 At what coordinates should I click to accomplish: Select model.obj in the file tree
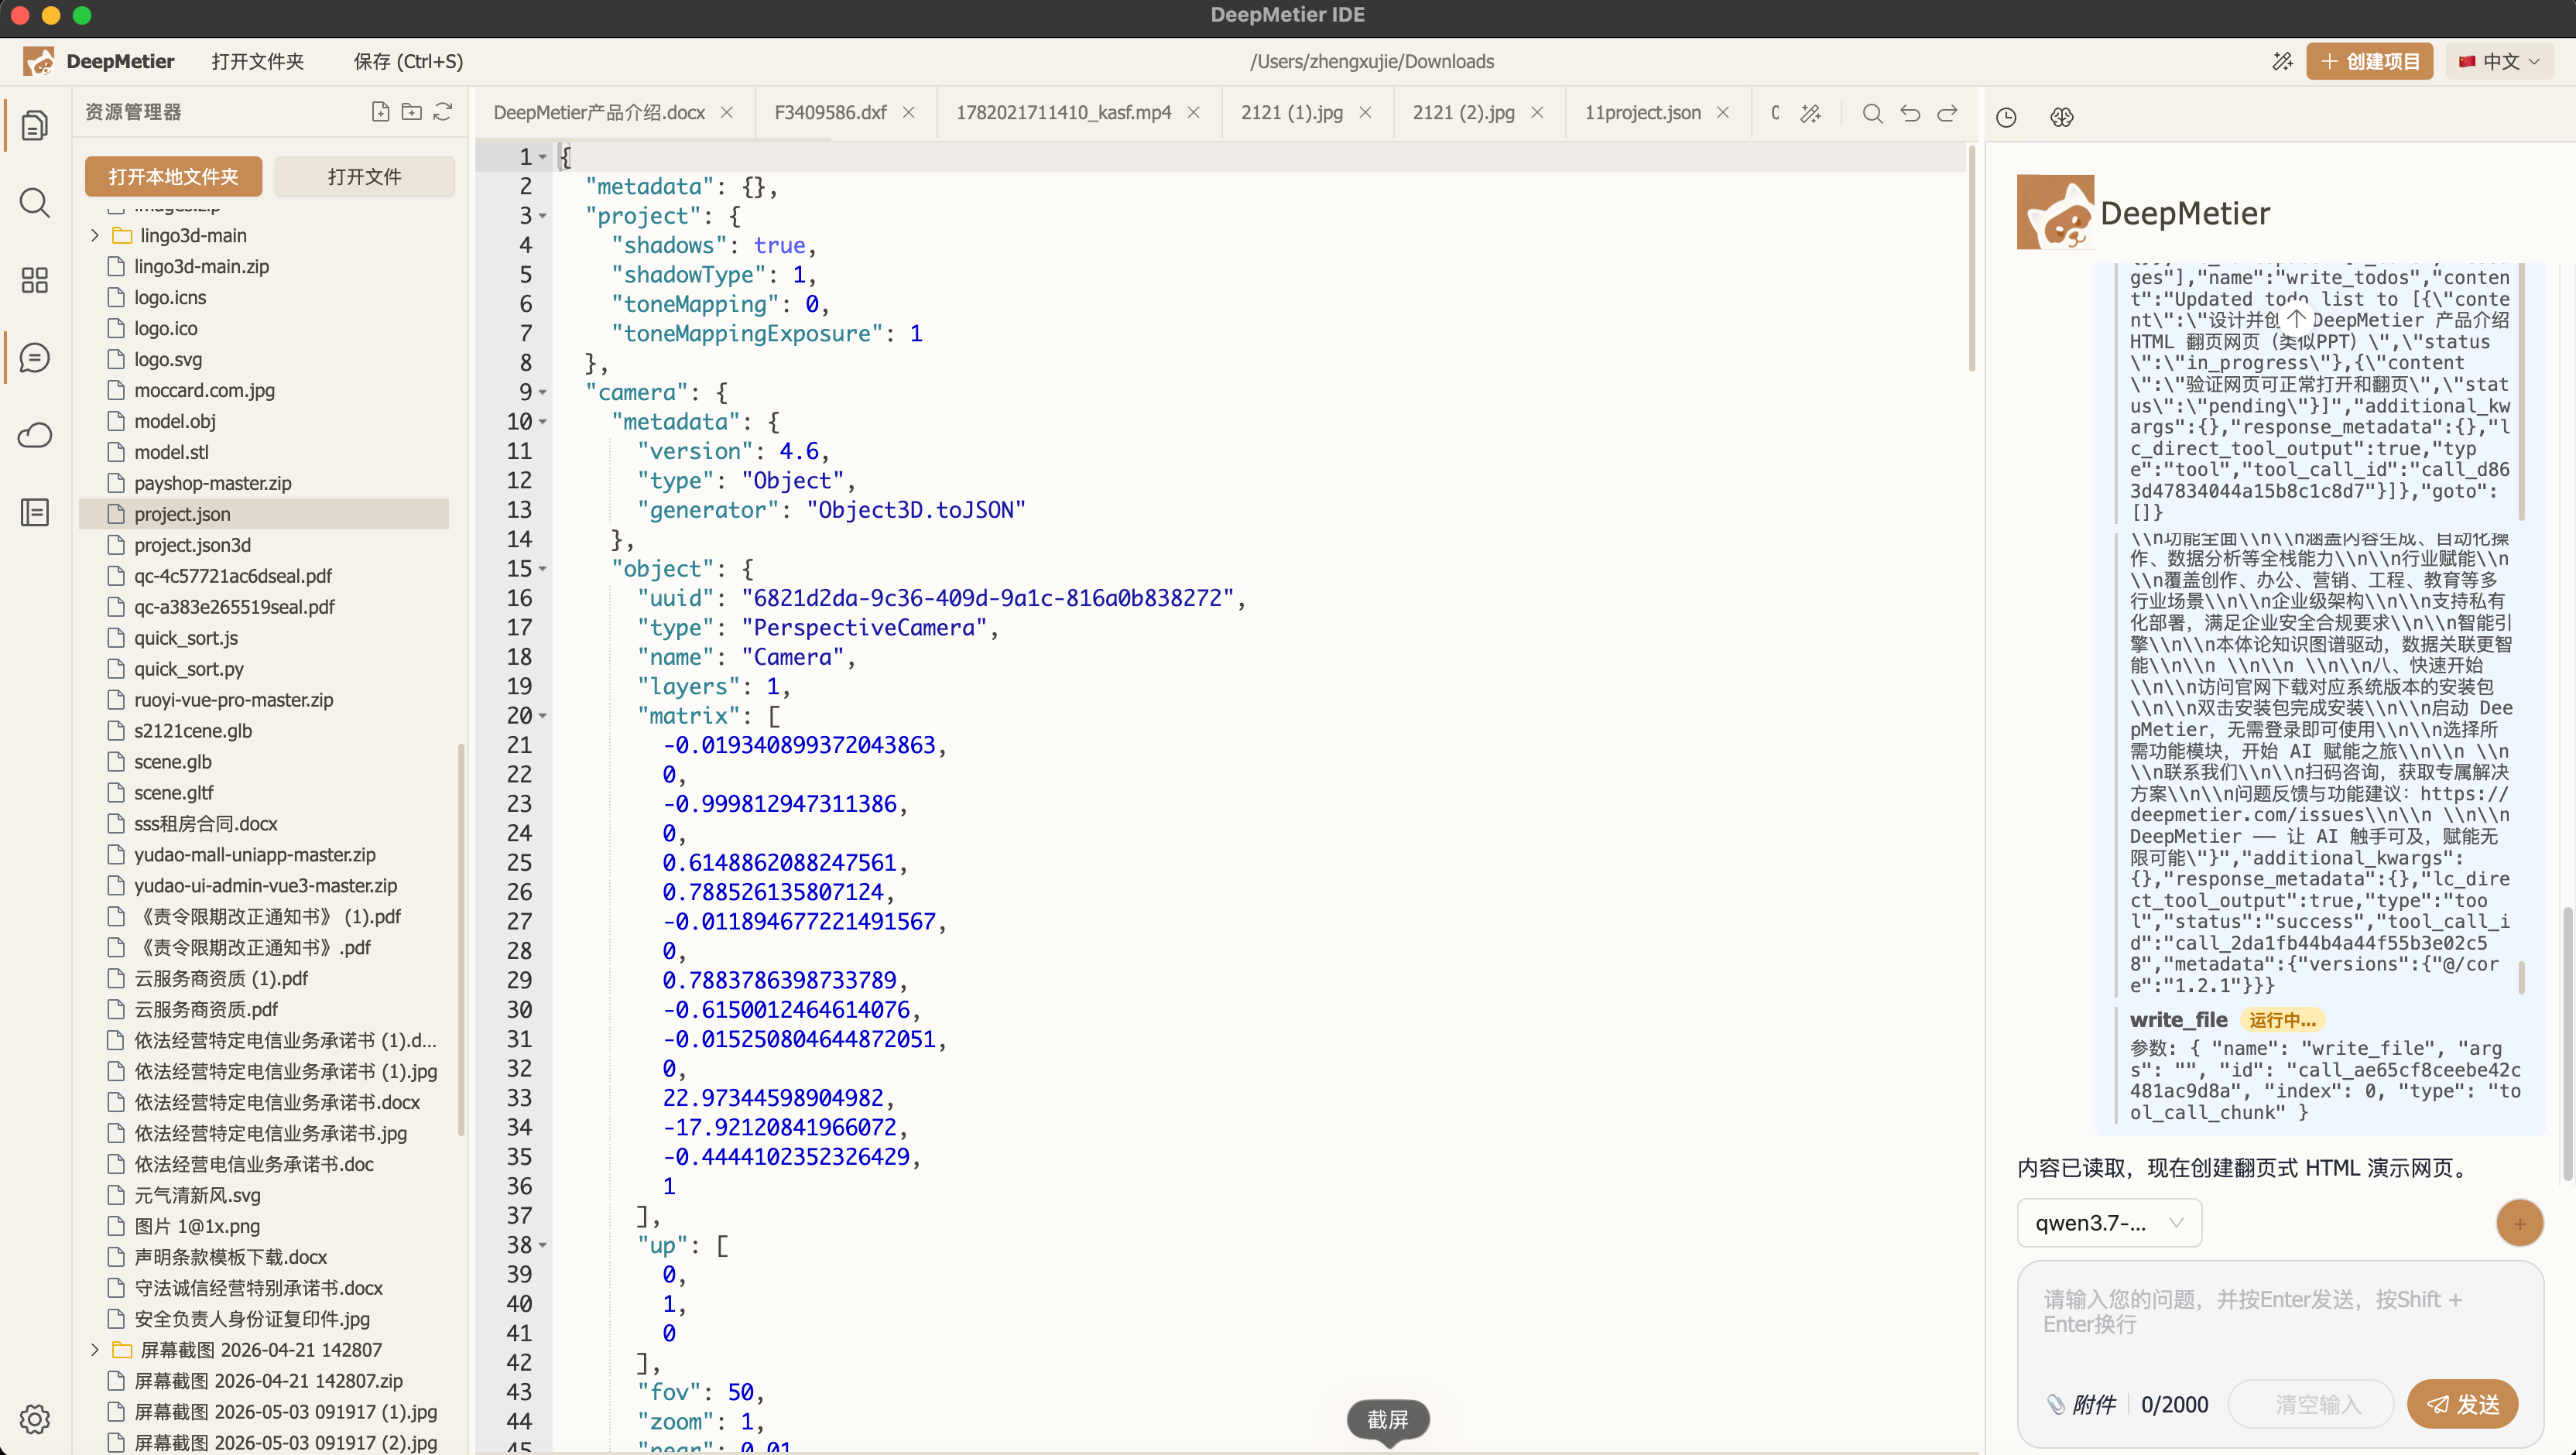pyautogui.click(x=264, y=421)
